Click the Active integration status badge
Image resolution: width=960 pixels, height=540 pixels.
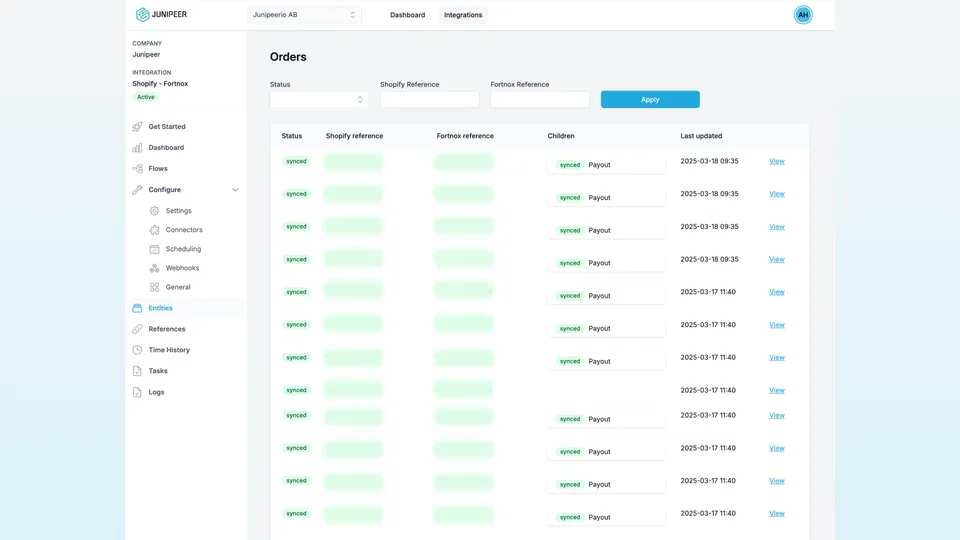coord(146,97)
